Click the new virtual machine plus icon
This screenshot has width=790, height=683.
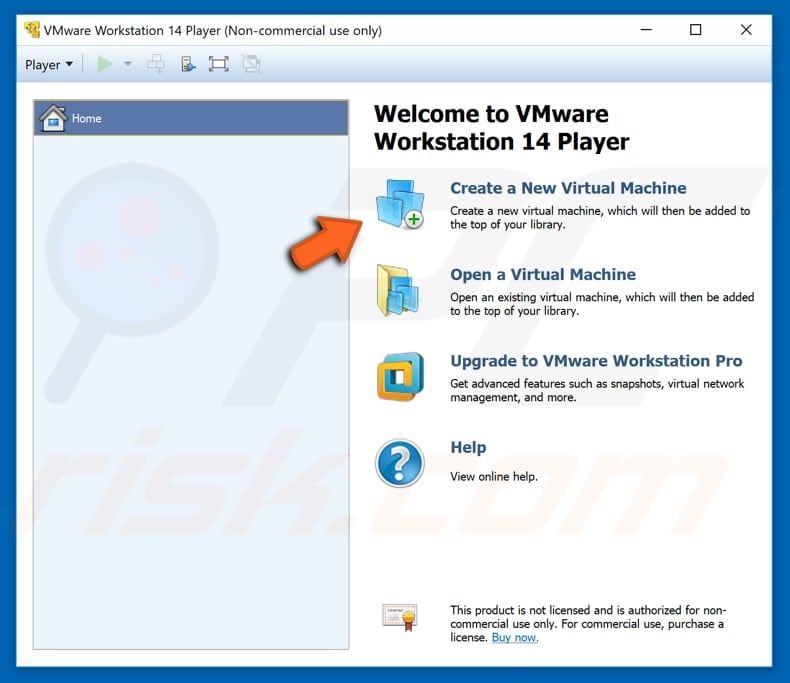tap(400, 204)
